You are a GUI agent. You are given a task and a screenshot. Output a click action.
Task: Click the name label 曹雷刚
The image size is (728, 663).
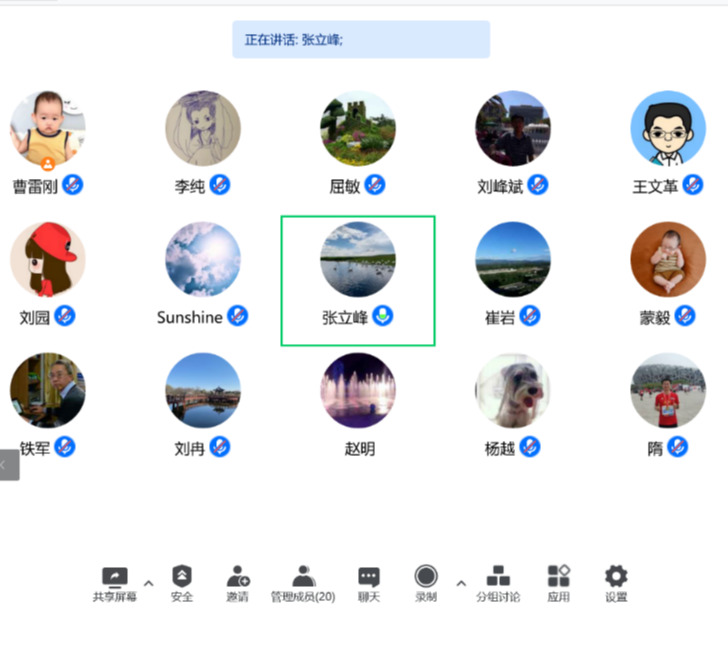pos(35,187)
